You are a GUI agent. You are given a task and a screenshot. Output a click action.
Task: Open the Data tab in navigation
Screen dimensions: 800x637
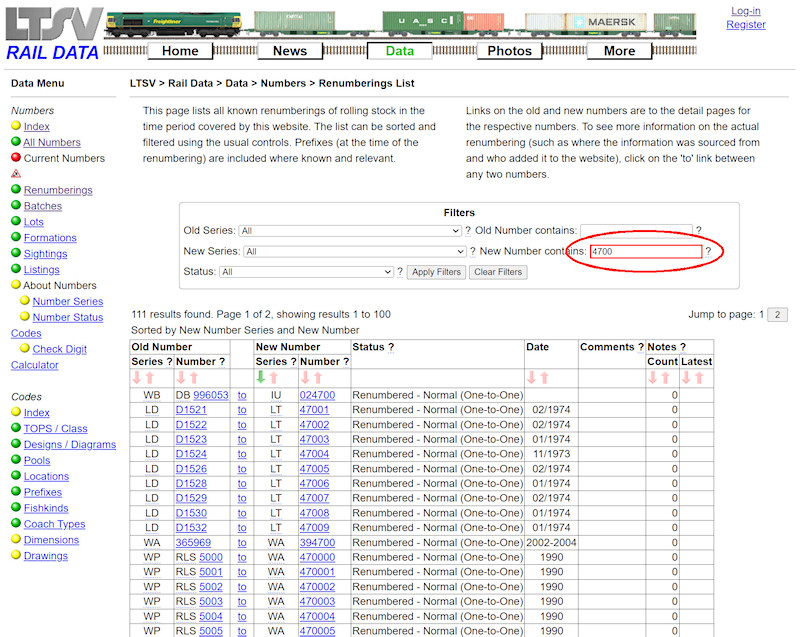pyautogui.click(x=399, y=51)
